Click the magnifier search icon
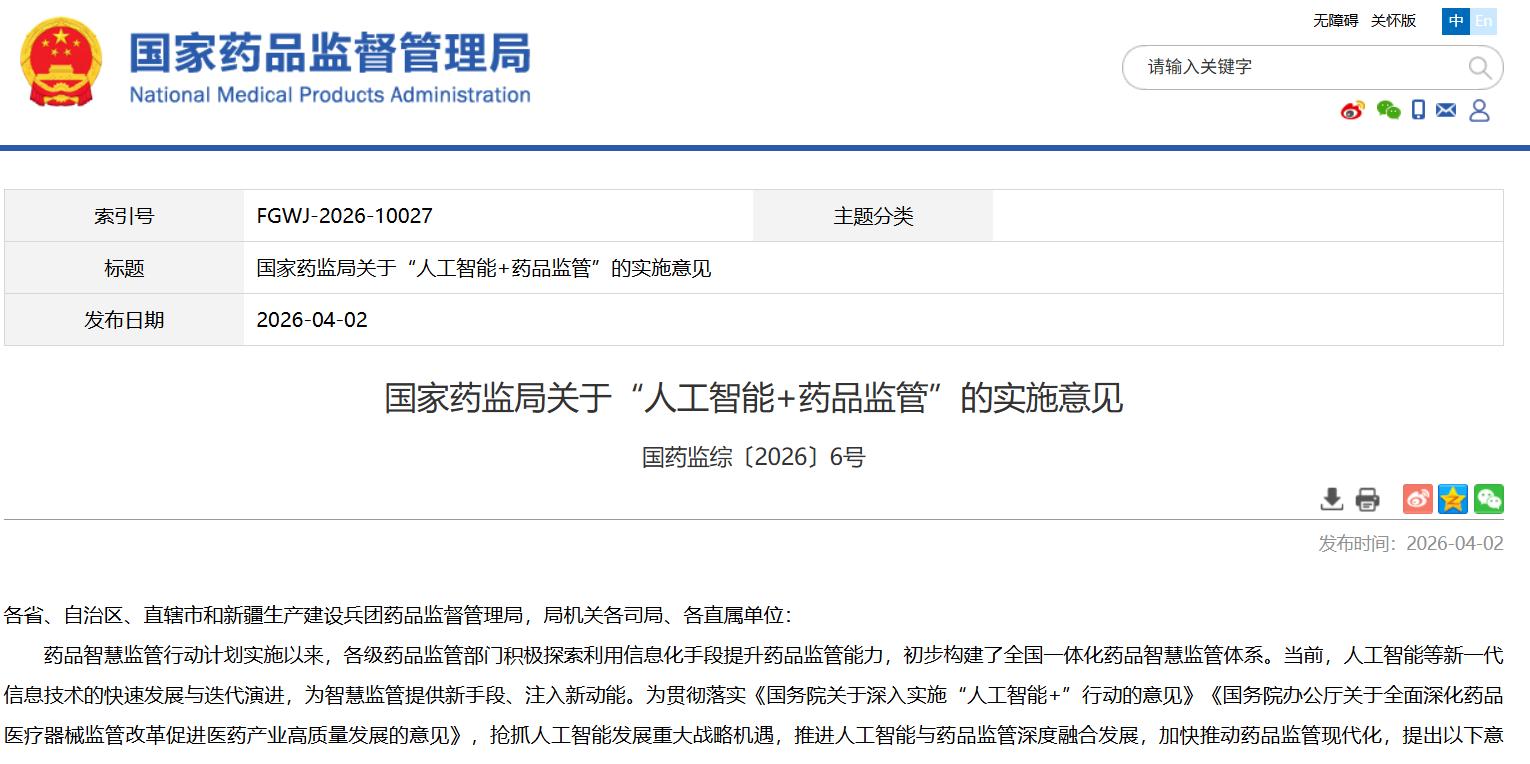This screenshot has width=1530, height=764. 1479,67
